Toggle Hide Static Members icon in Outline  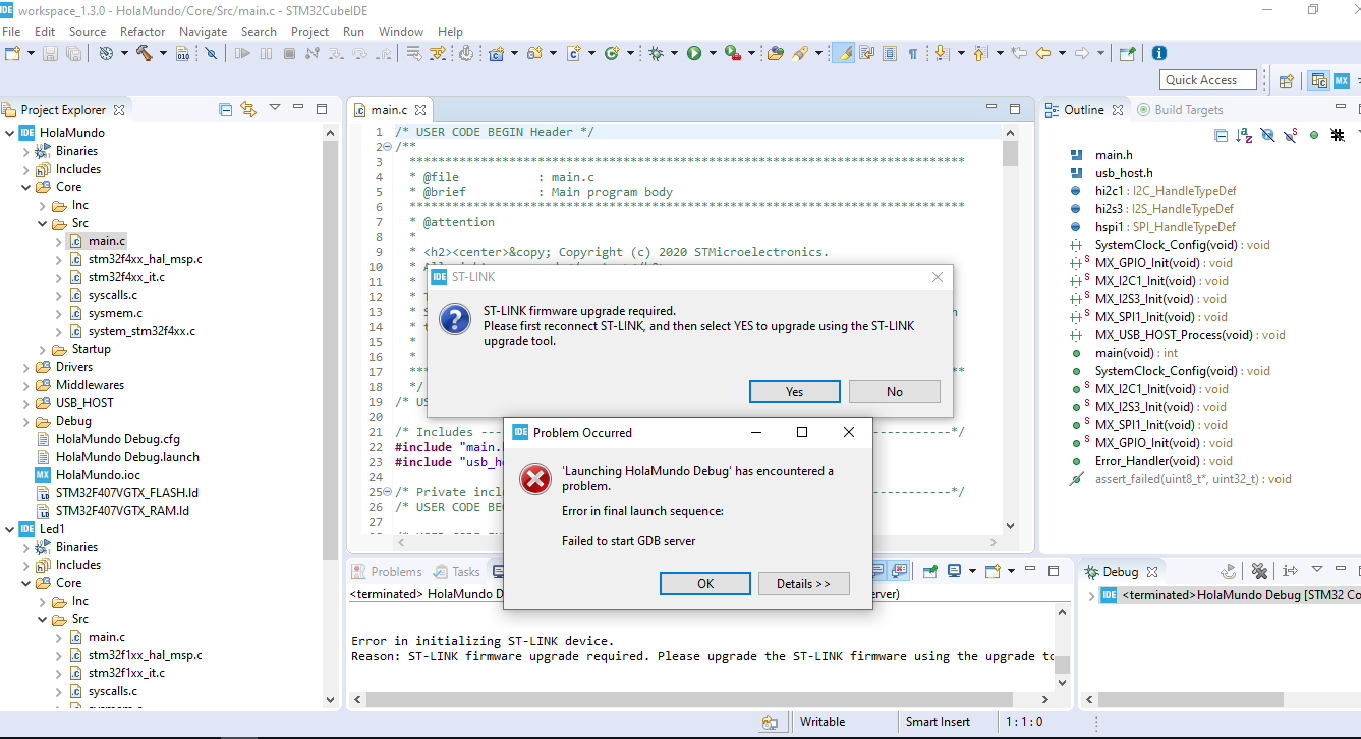tap(1291, 135)
